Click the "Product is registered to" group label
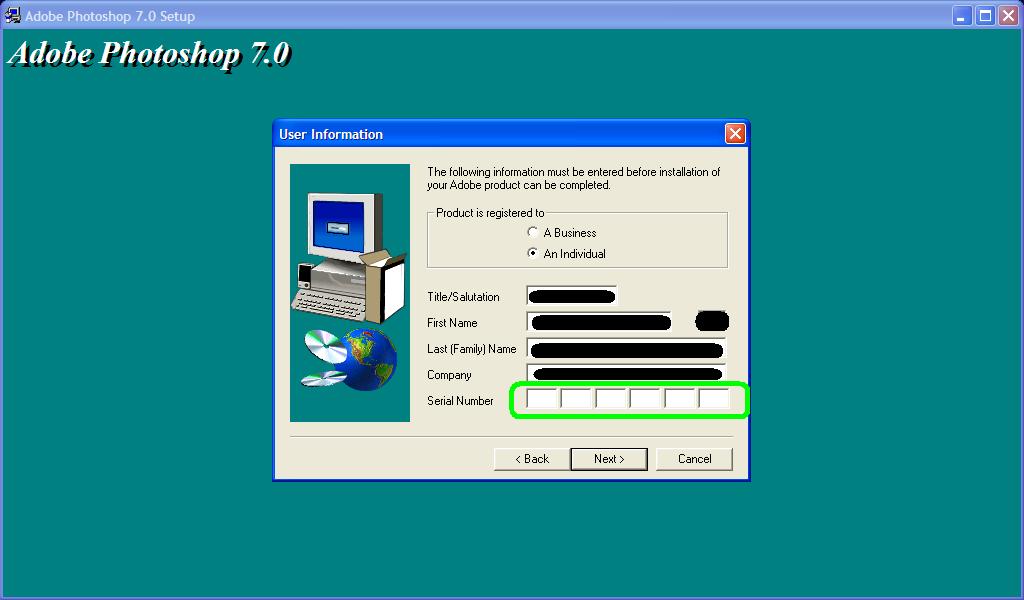This screenshot has height=600, width=1024. tap(490, 213)
